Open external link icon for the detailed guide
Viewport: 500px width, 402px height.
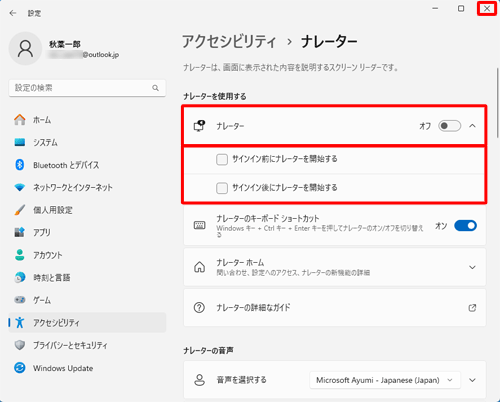(472, 308)
